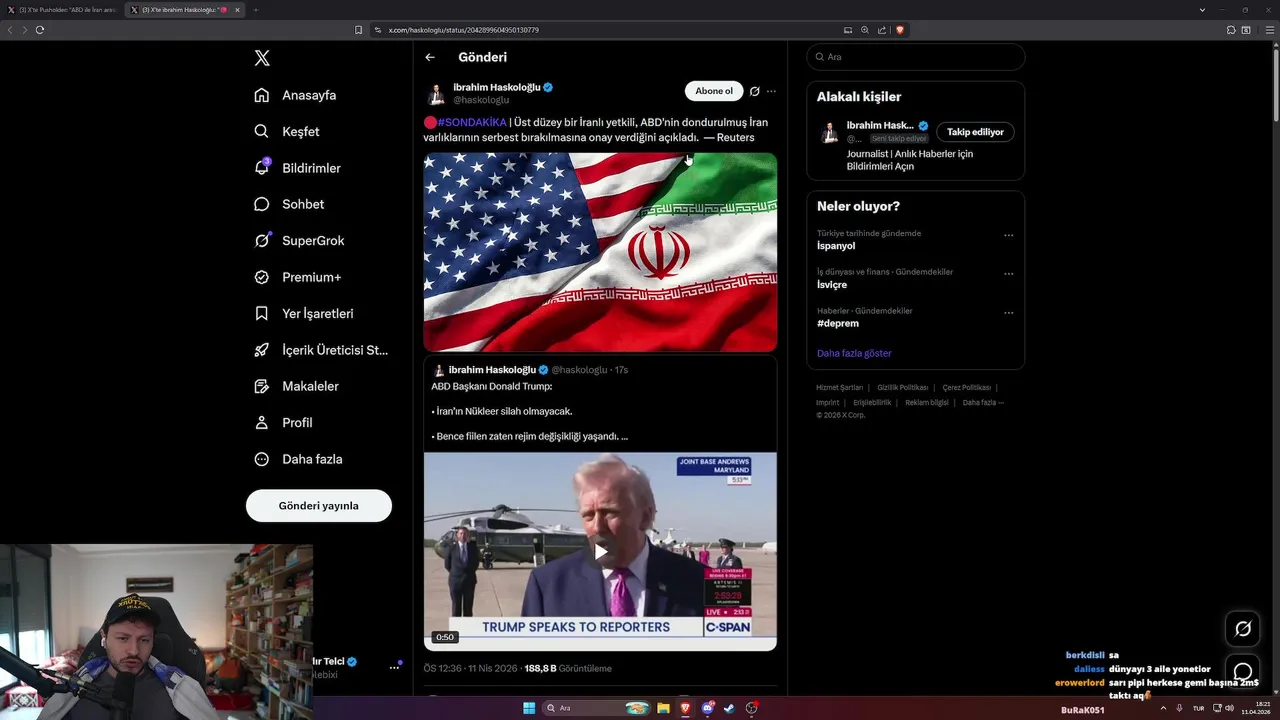Screen dimensions: 1280x720
Task: Click Daha fazla göster link
Action: tap(854, 353)
